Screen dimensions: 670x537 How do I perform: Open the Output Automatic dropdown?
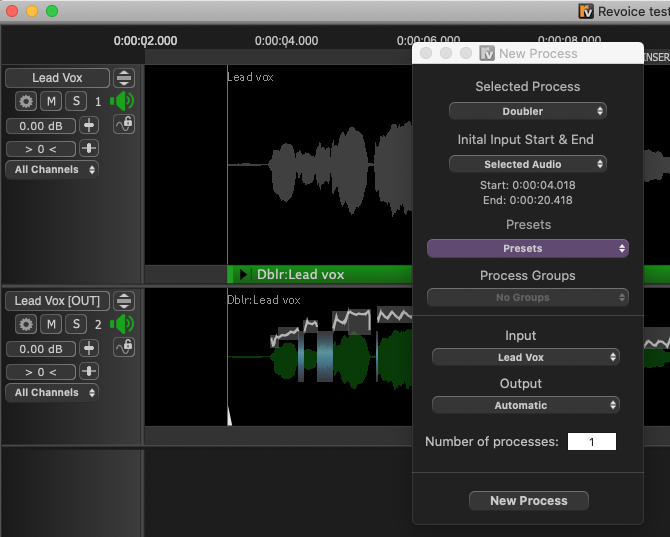point(526,405)
